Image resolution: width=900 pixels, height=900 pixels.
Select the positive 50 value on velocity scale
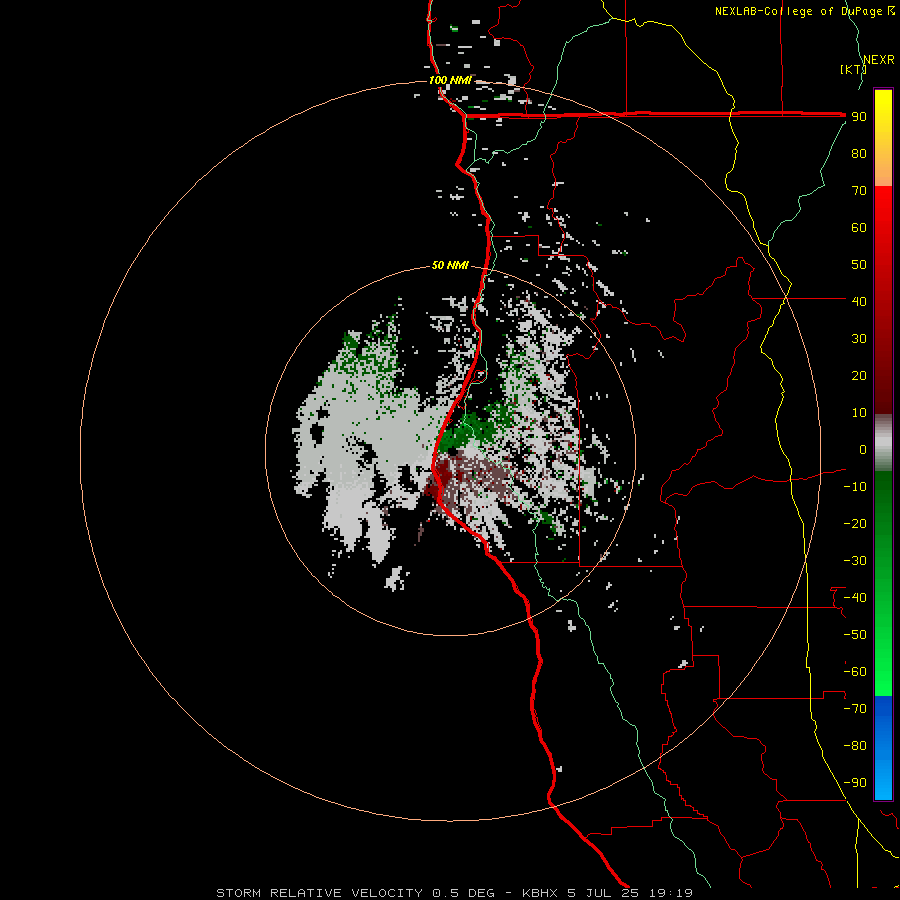point(859,265)
